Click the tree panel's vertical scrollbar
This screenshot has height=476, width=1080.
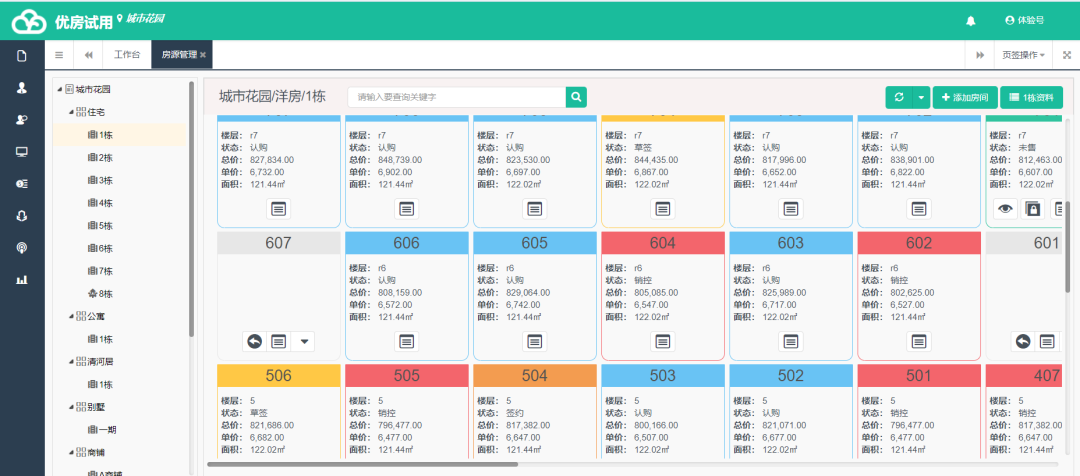pos(191,207)
